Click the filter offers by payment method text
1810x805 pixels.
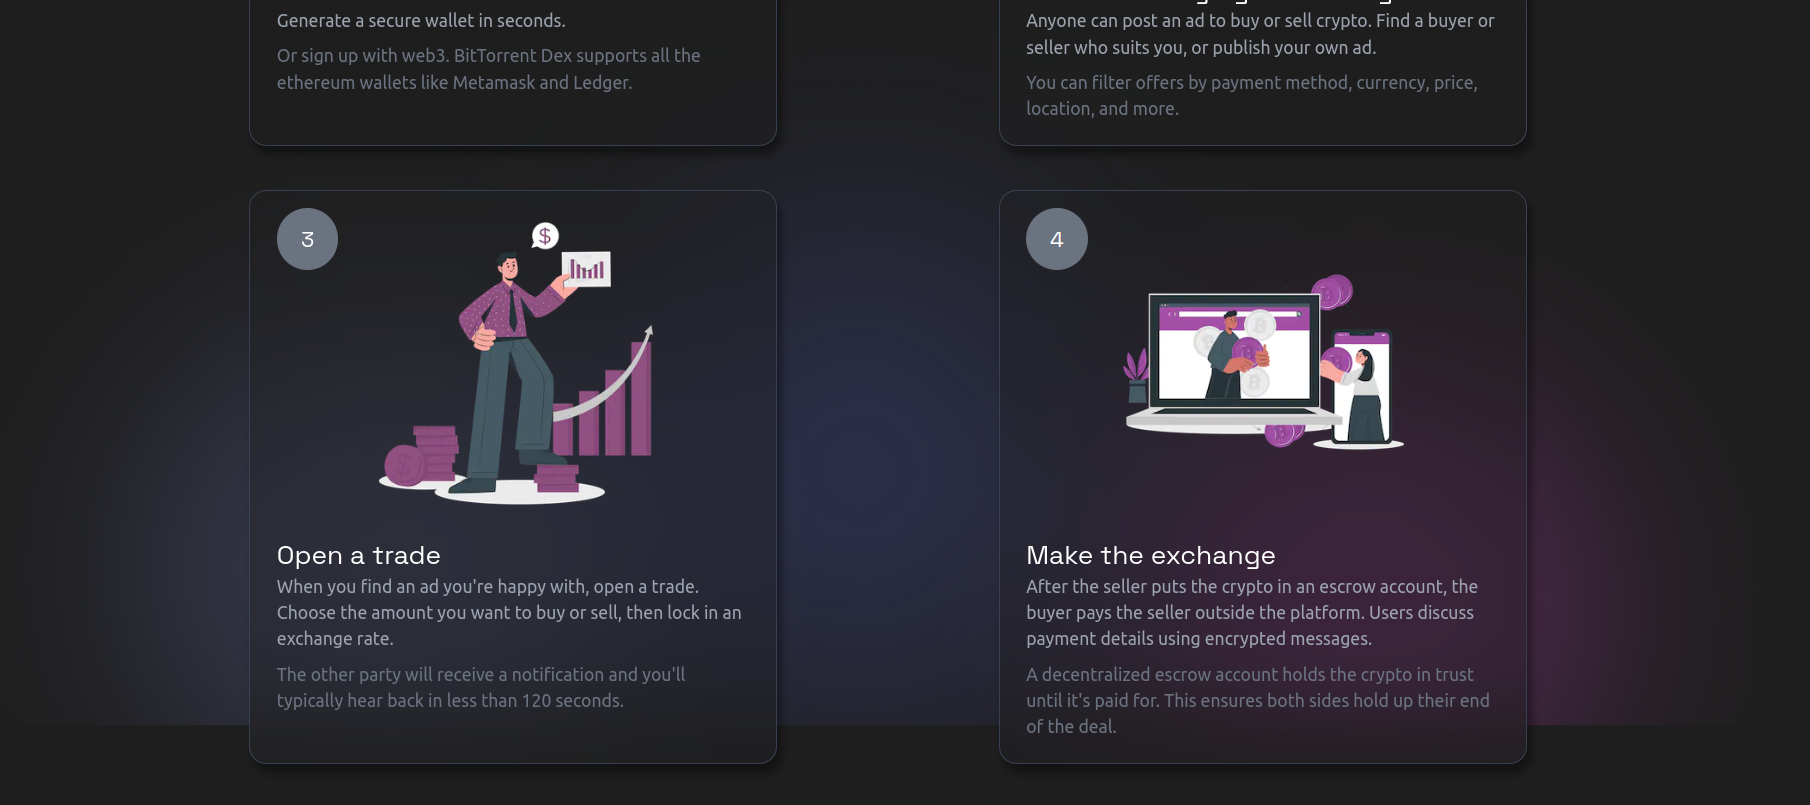pyautogui.click(x=1252, y=96)
